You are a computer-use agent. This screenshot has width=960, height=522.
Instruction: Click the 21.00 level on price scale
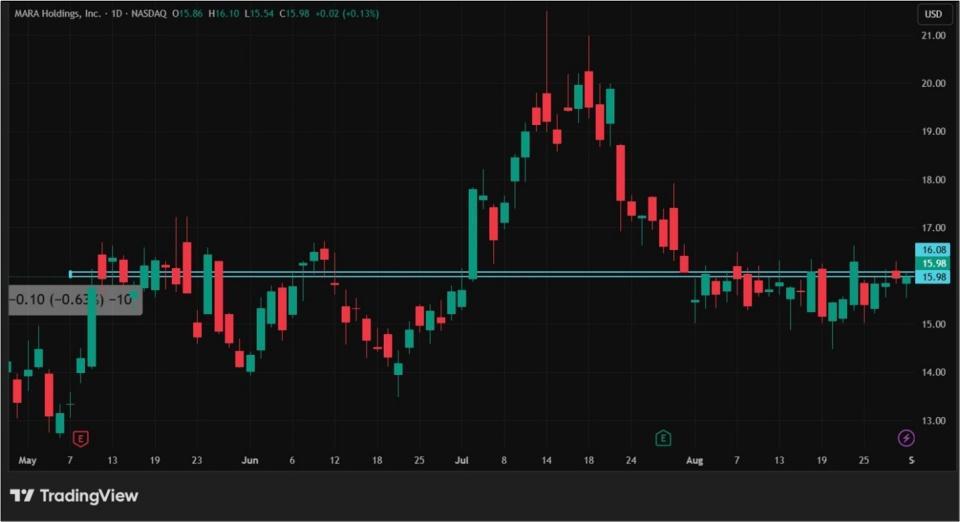932,36
